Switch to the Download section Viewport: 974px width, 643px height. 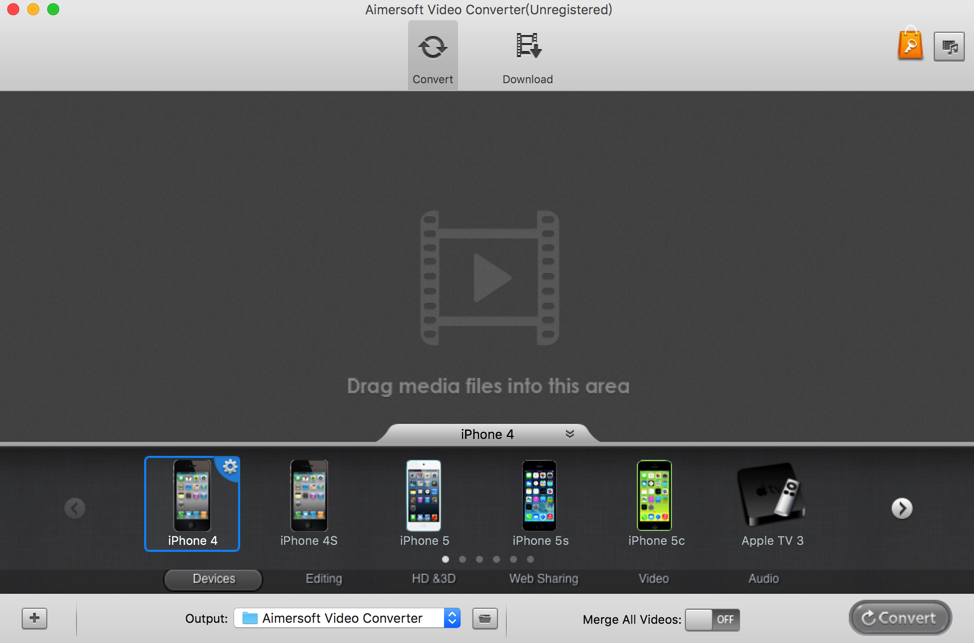pos(527,58)
